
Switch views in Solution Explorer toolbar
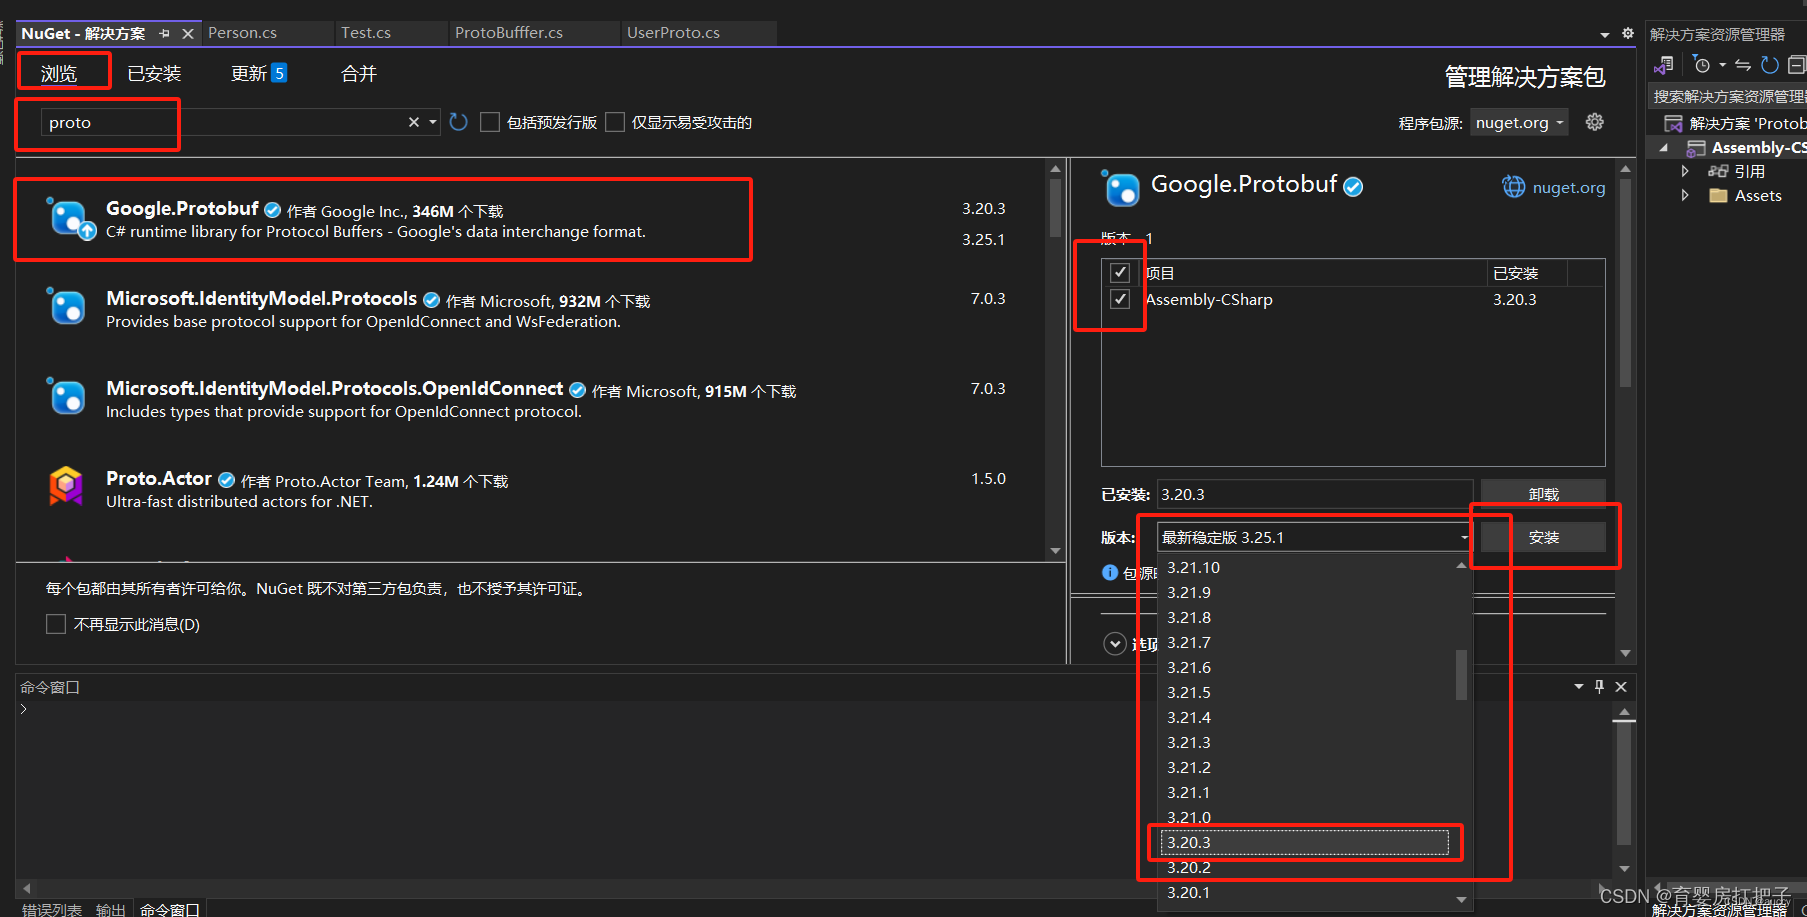(1664, 65)
